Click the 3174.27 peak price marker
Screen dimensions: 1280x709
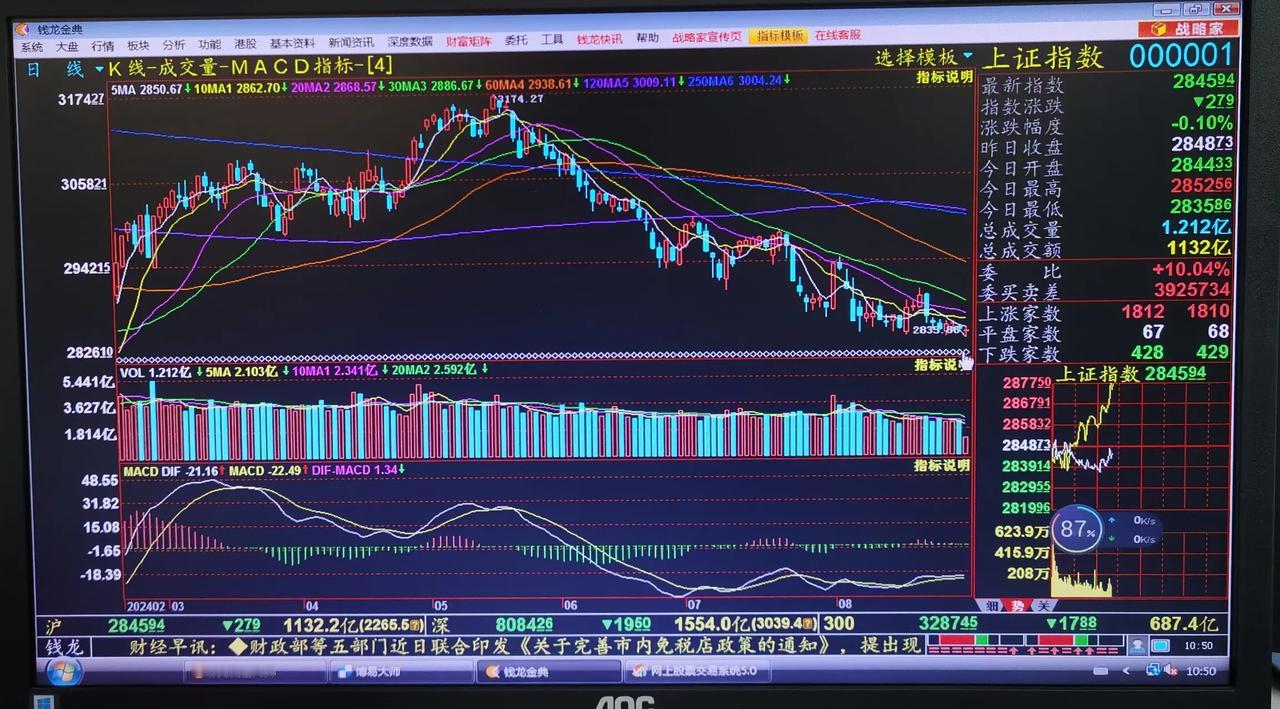coord(520,98)
